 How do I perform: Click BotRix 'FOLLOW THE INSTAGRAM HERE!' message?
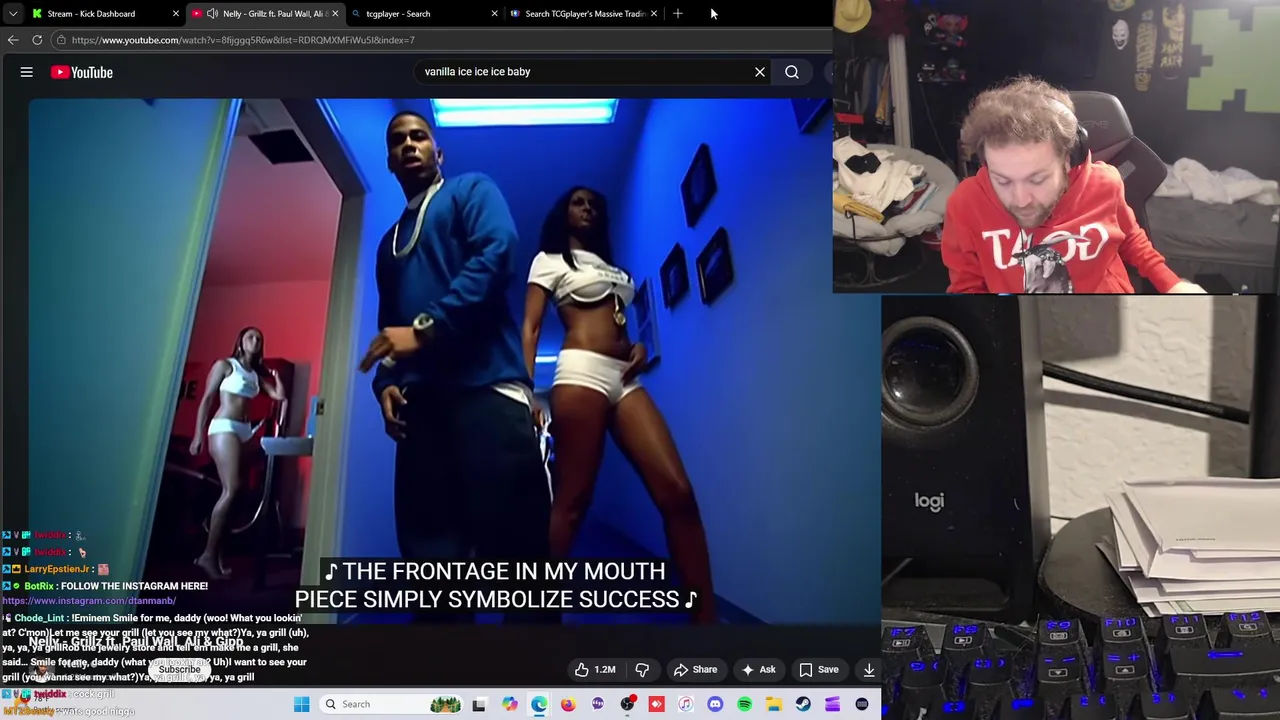[134, 586]
